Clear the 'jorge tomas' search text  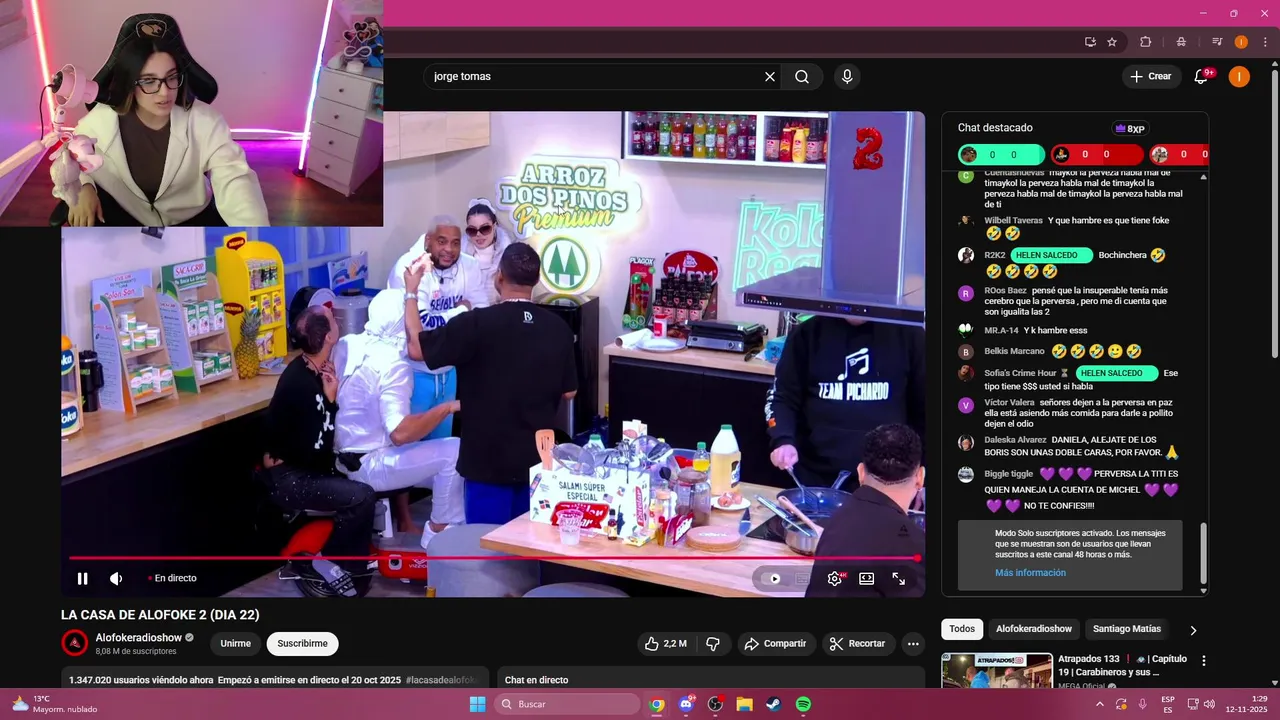click(x=770, y=76)
